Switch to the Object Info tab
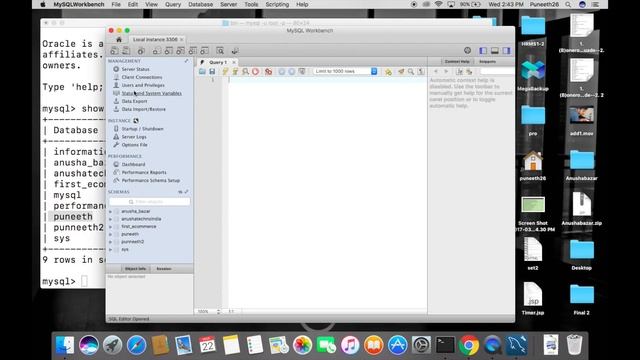This screenshot has width=640, height=360. tap(135, 269)
